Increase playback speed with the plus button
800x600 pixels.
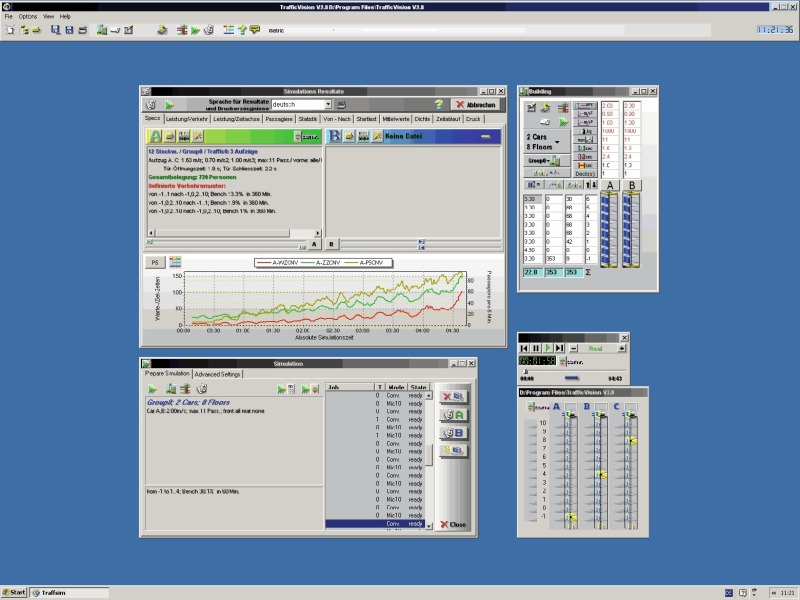point(621,348)
